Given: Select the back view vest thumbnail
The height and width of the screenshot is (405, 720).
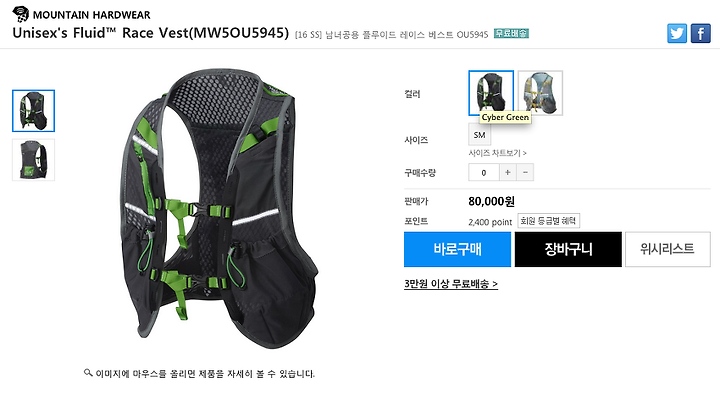Looking at the screenshot, I should pos(34,160).
